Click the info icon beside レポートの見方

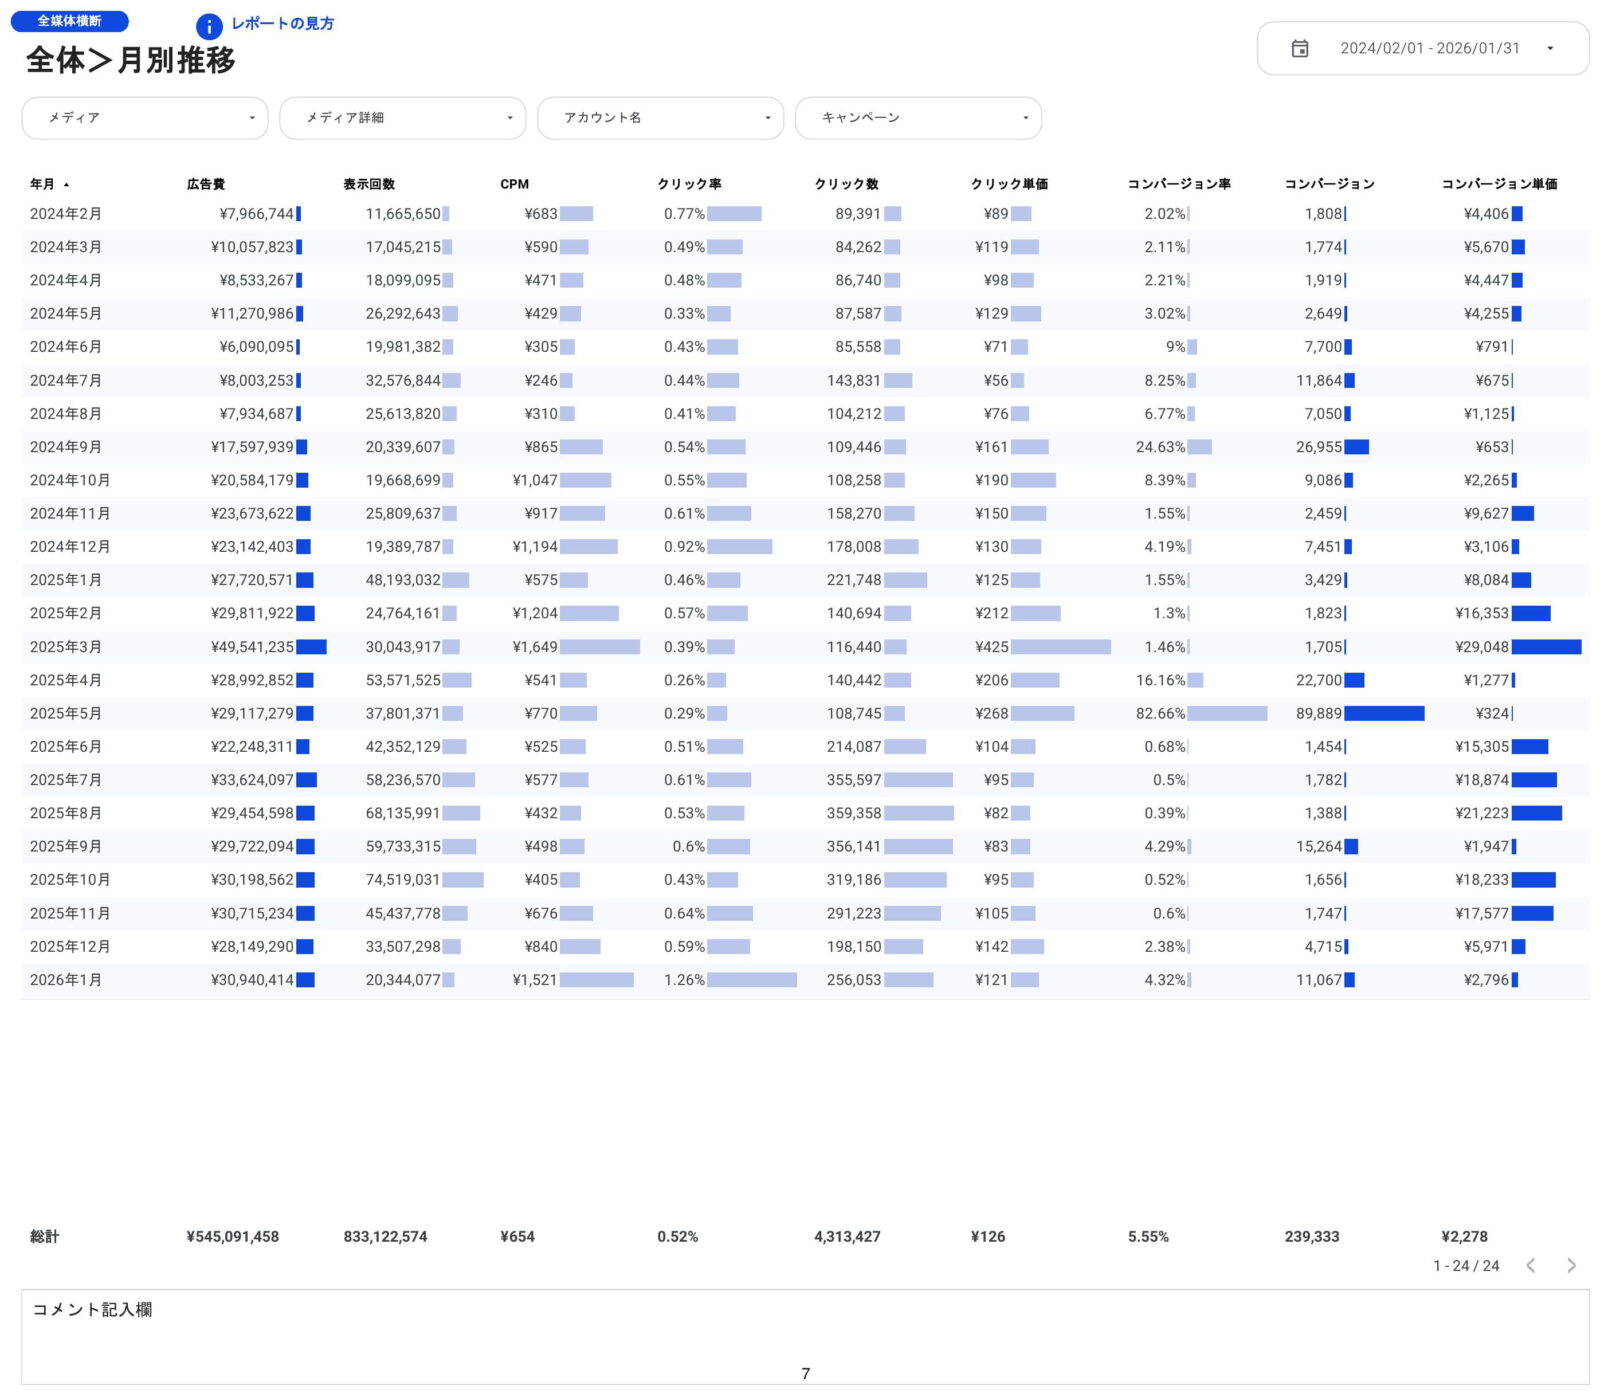[x=208, y=27]
